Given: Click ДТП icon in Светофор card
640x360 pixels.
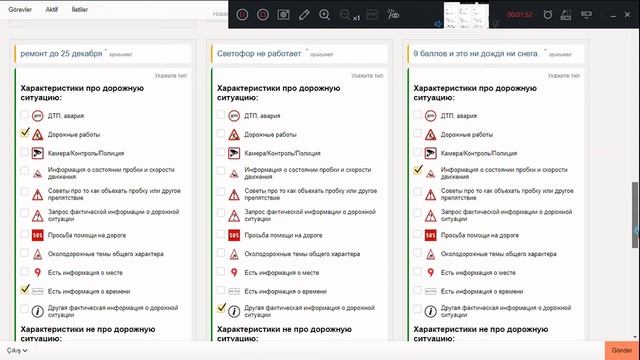Looking at the screenshot, I should (234, 116).
